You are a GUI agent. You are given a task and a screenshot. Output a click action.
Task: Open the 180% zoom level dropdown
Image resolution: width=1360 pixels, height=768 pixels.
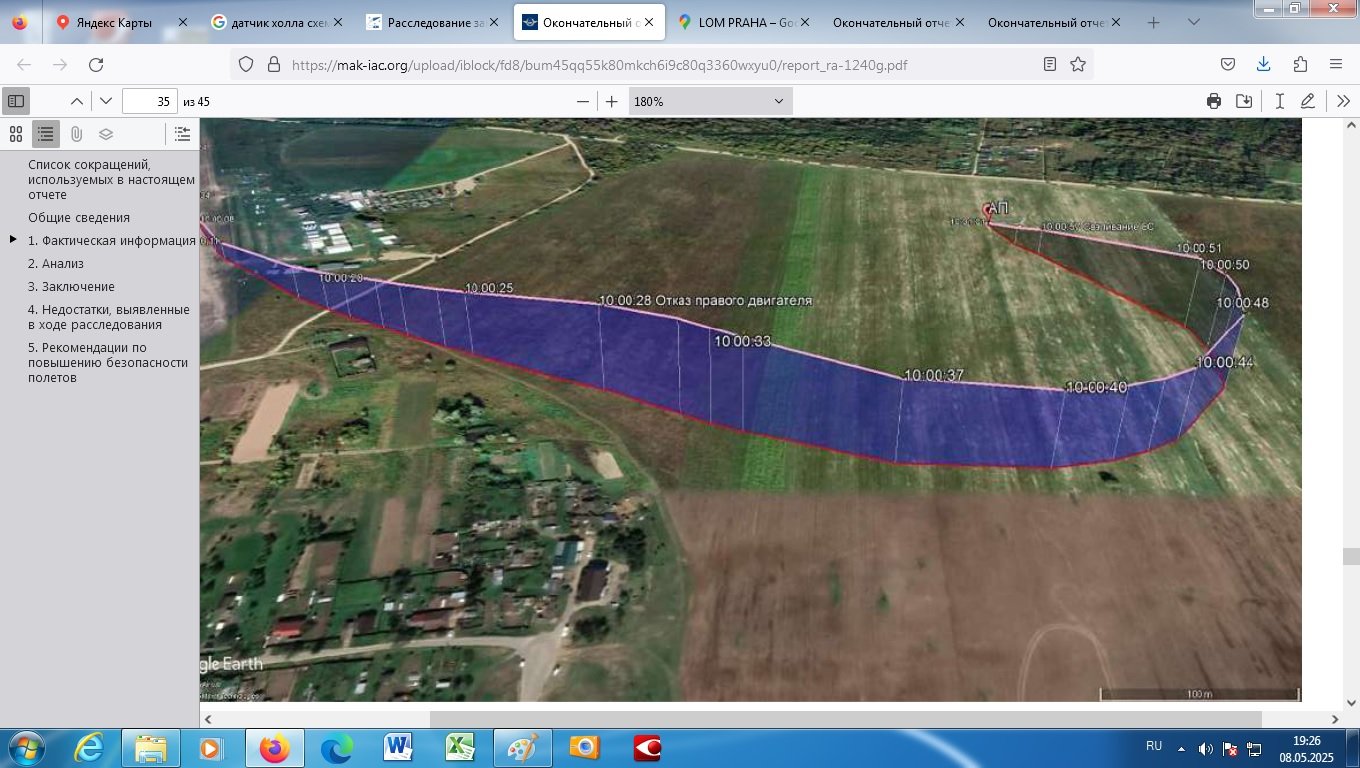click(710, 101)
